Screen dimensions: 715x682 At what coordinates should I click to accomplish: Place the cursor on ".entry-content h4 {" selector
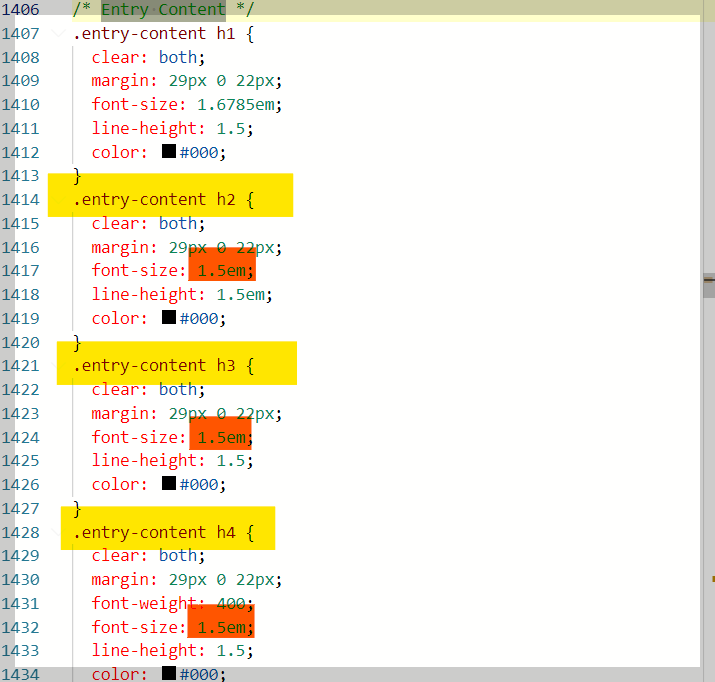click(x=163, y=532)
